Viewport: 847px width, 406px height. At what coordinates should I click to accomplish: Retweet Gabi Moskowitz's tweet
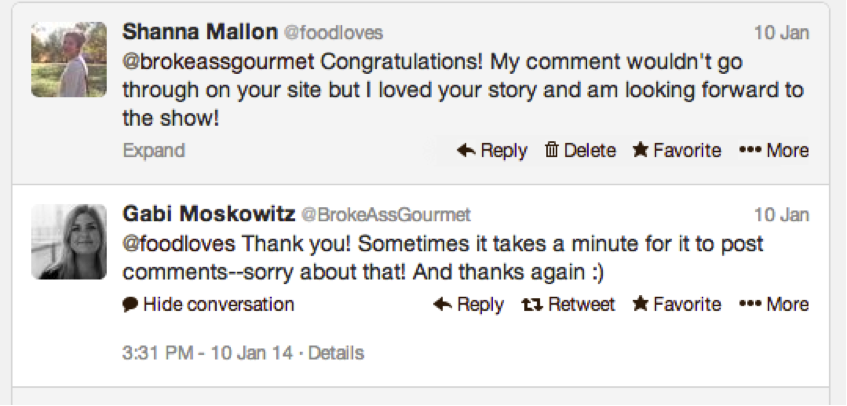point(568,304)
